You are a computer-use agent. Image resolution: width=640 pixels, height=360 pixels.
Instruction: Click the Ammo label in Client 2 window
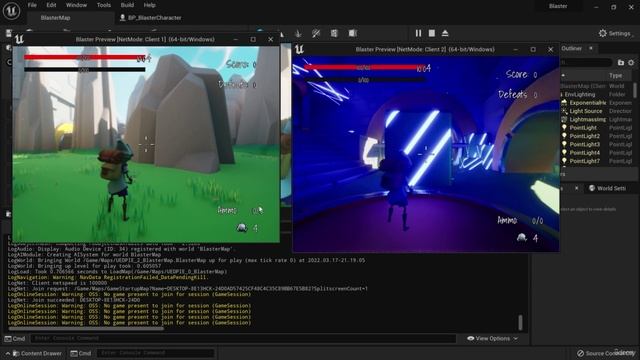pos(507,220)
